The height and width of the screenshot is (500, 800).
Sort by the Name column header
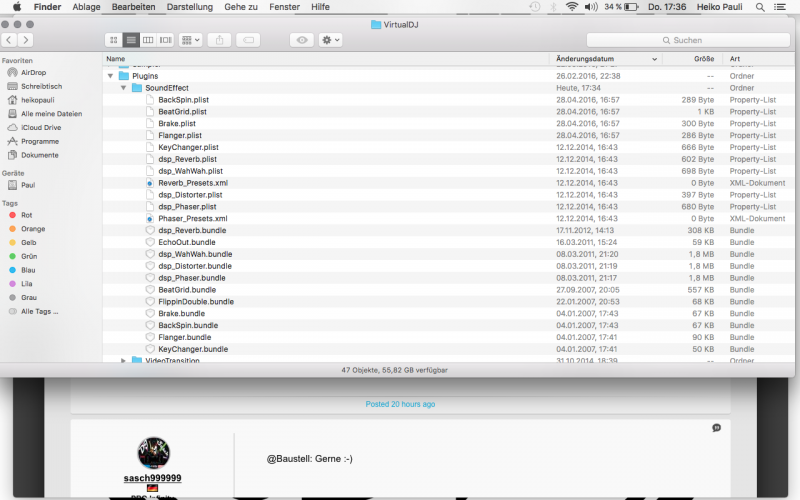tap(326, 59)
